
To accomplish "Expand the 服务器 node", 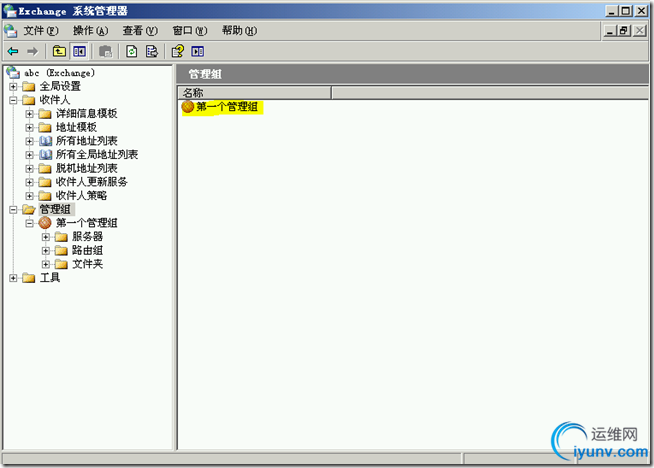I will point(46,237).
